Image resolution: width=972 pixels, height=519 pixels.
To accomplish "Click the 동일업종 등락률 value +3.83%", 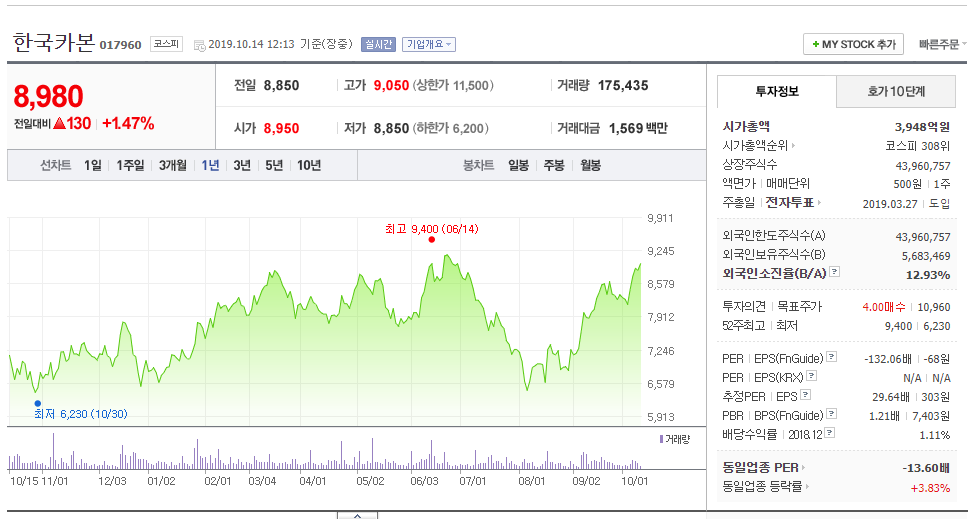I will [x=930, y=488].
